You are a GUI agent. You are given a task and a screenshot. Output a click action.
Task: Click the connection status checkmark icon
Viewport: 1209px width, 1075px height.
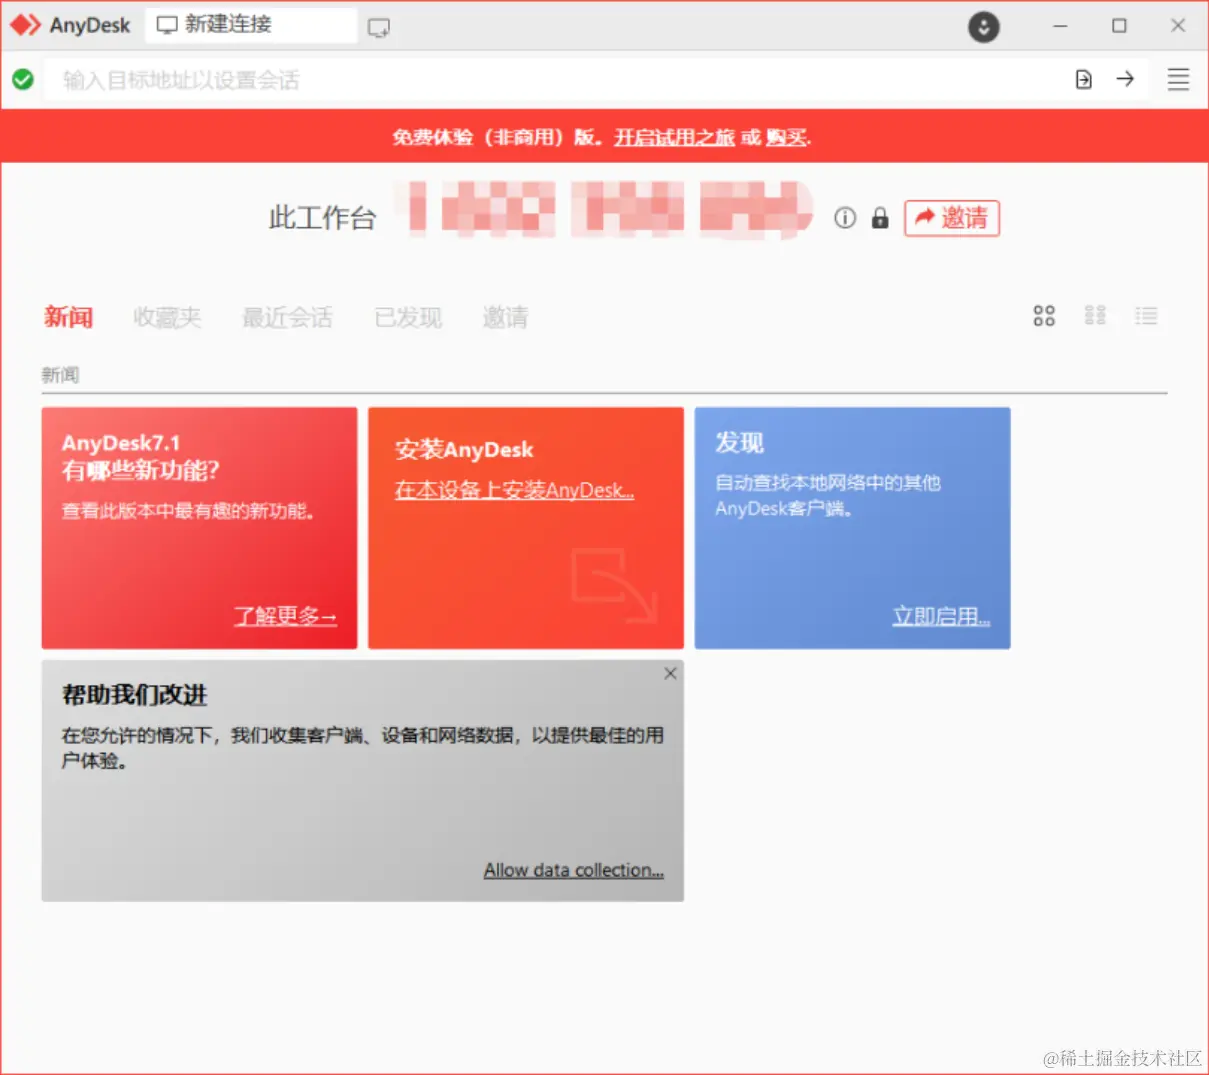point(22,79)
